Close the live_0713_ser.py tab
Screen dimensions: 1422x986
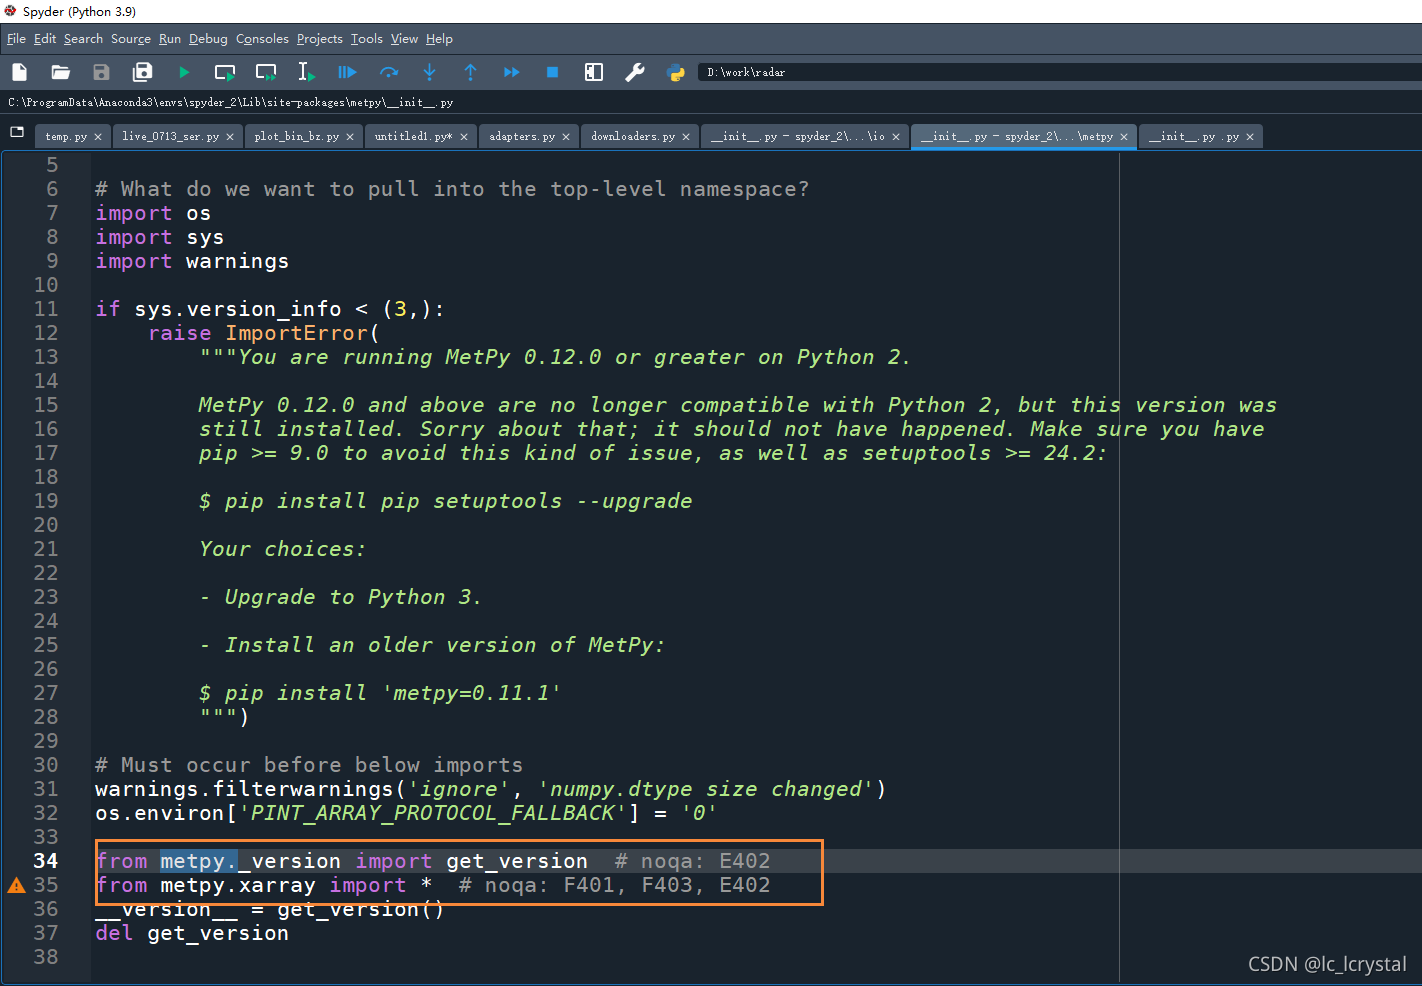[x=230, y=137]
